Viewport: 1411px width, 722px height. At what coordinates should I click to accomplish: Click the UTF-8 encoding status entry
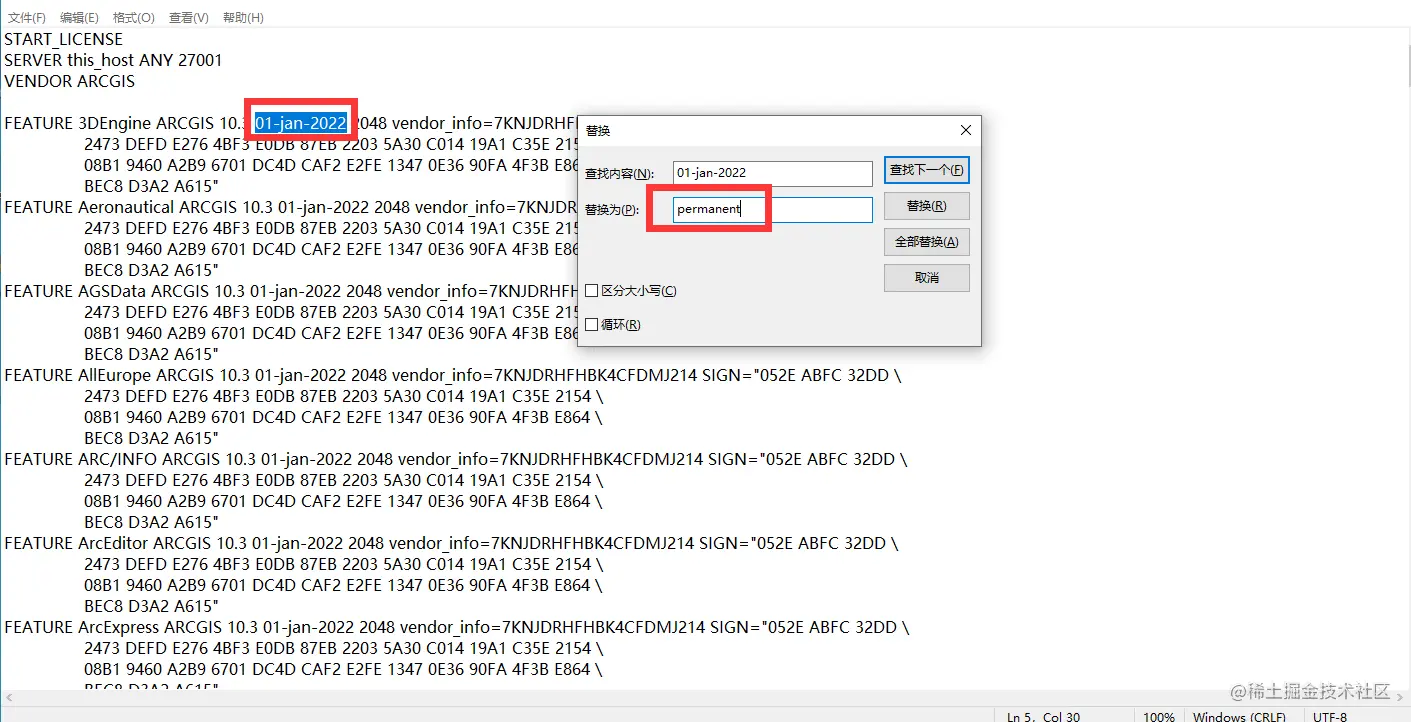1330,715
